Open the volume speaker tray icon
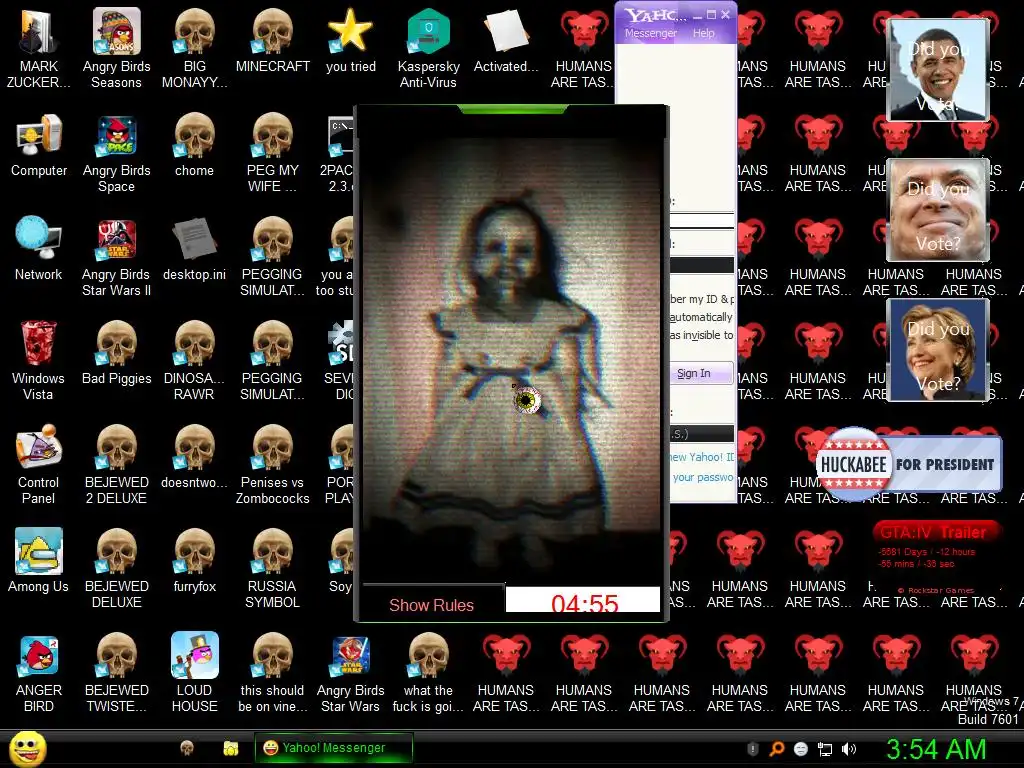 [849, 749]
